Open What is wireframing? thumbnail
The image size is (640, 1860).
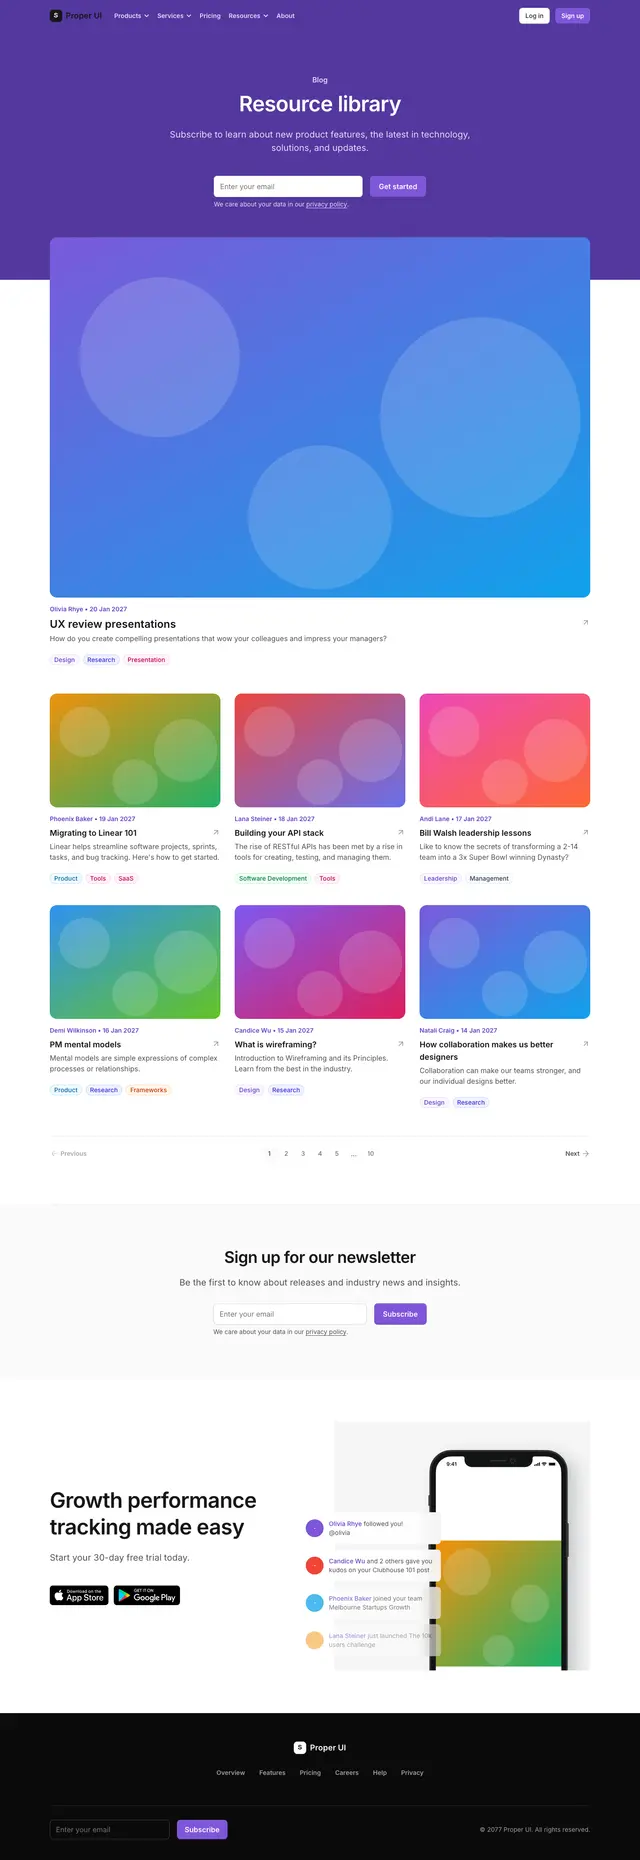tap(320, 962)
